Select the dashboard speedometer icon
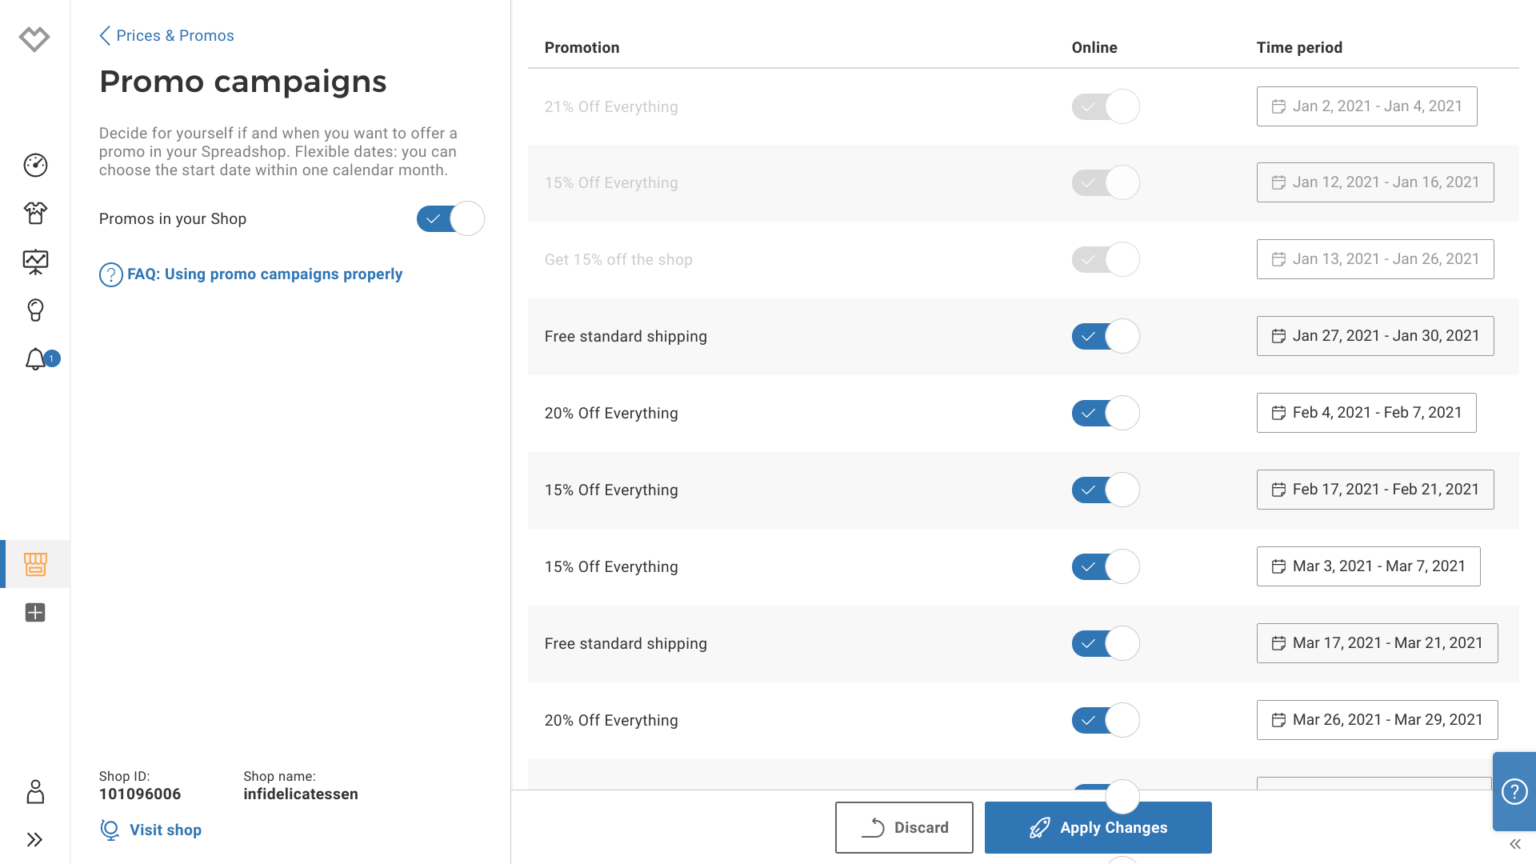The height and width of the screenshot is (864, 1536). 35,164
